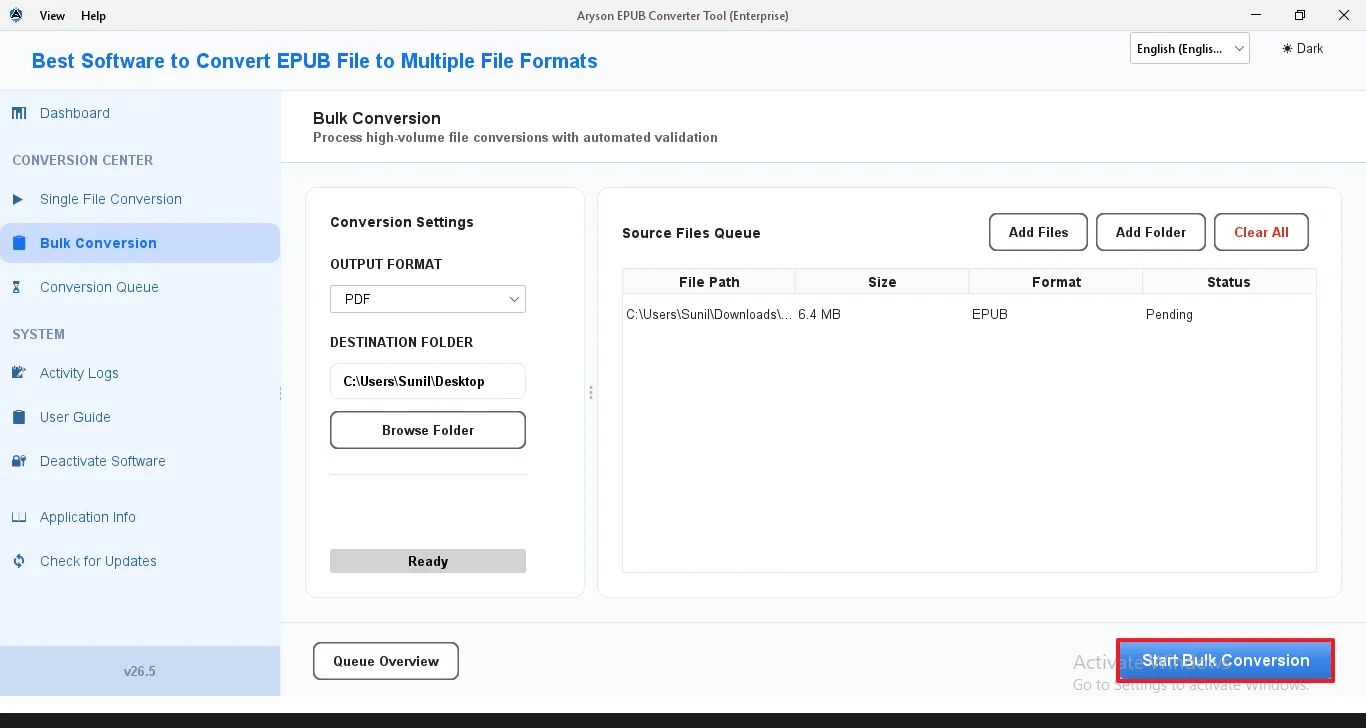Open the Output Format PDF dropdown

click(x=428, y=299)
